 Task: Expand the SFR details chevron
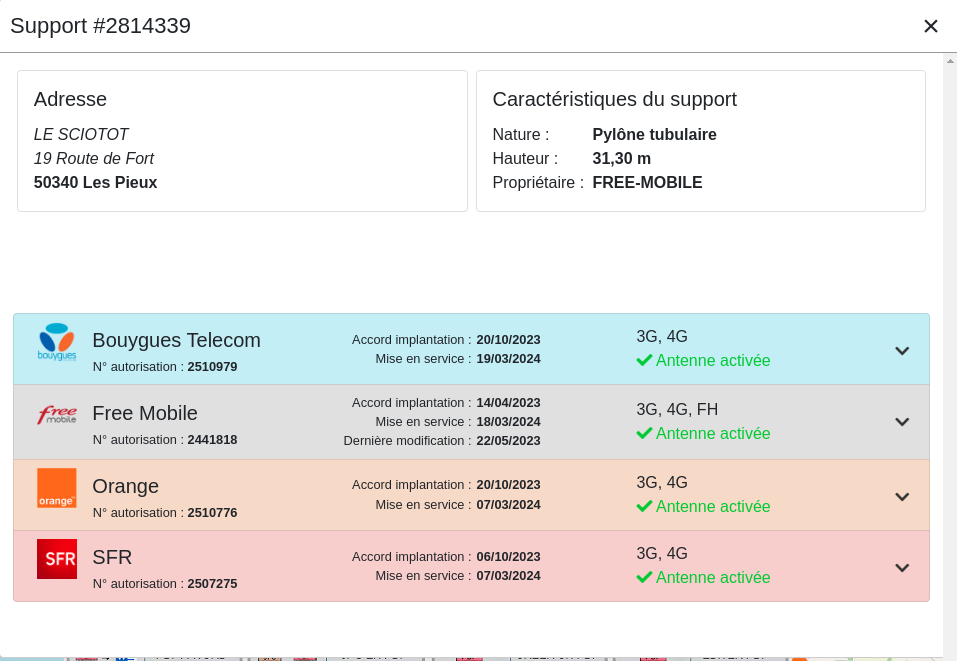[x=901, y=568]
